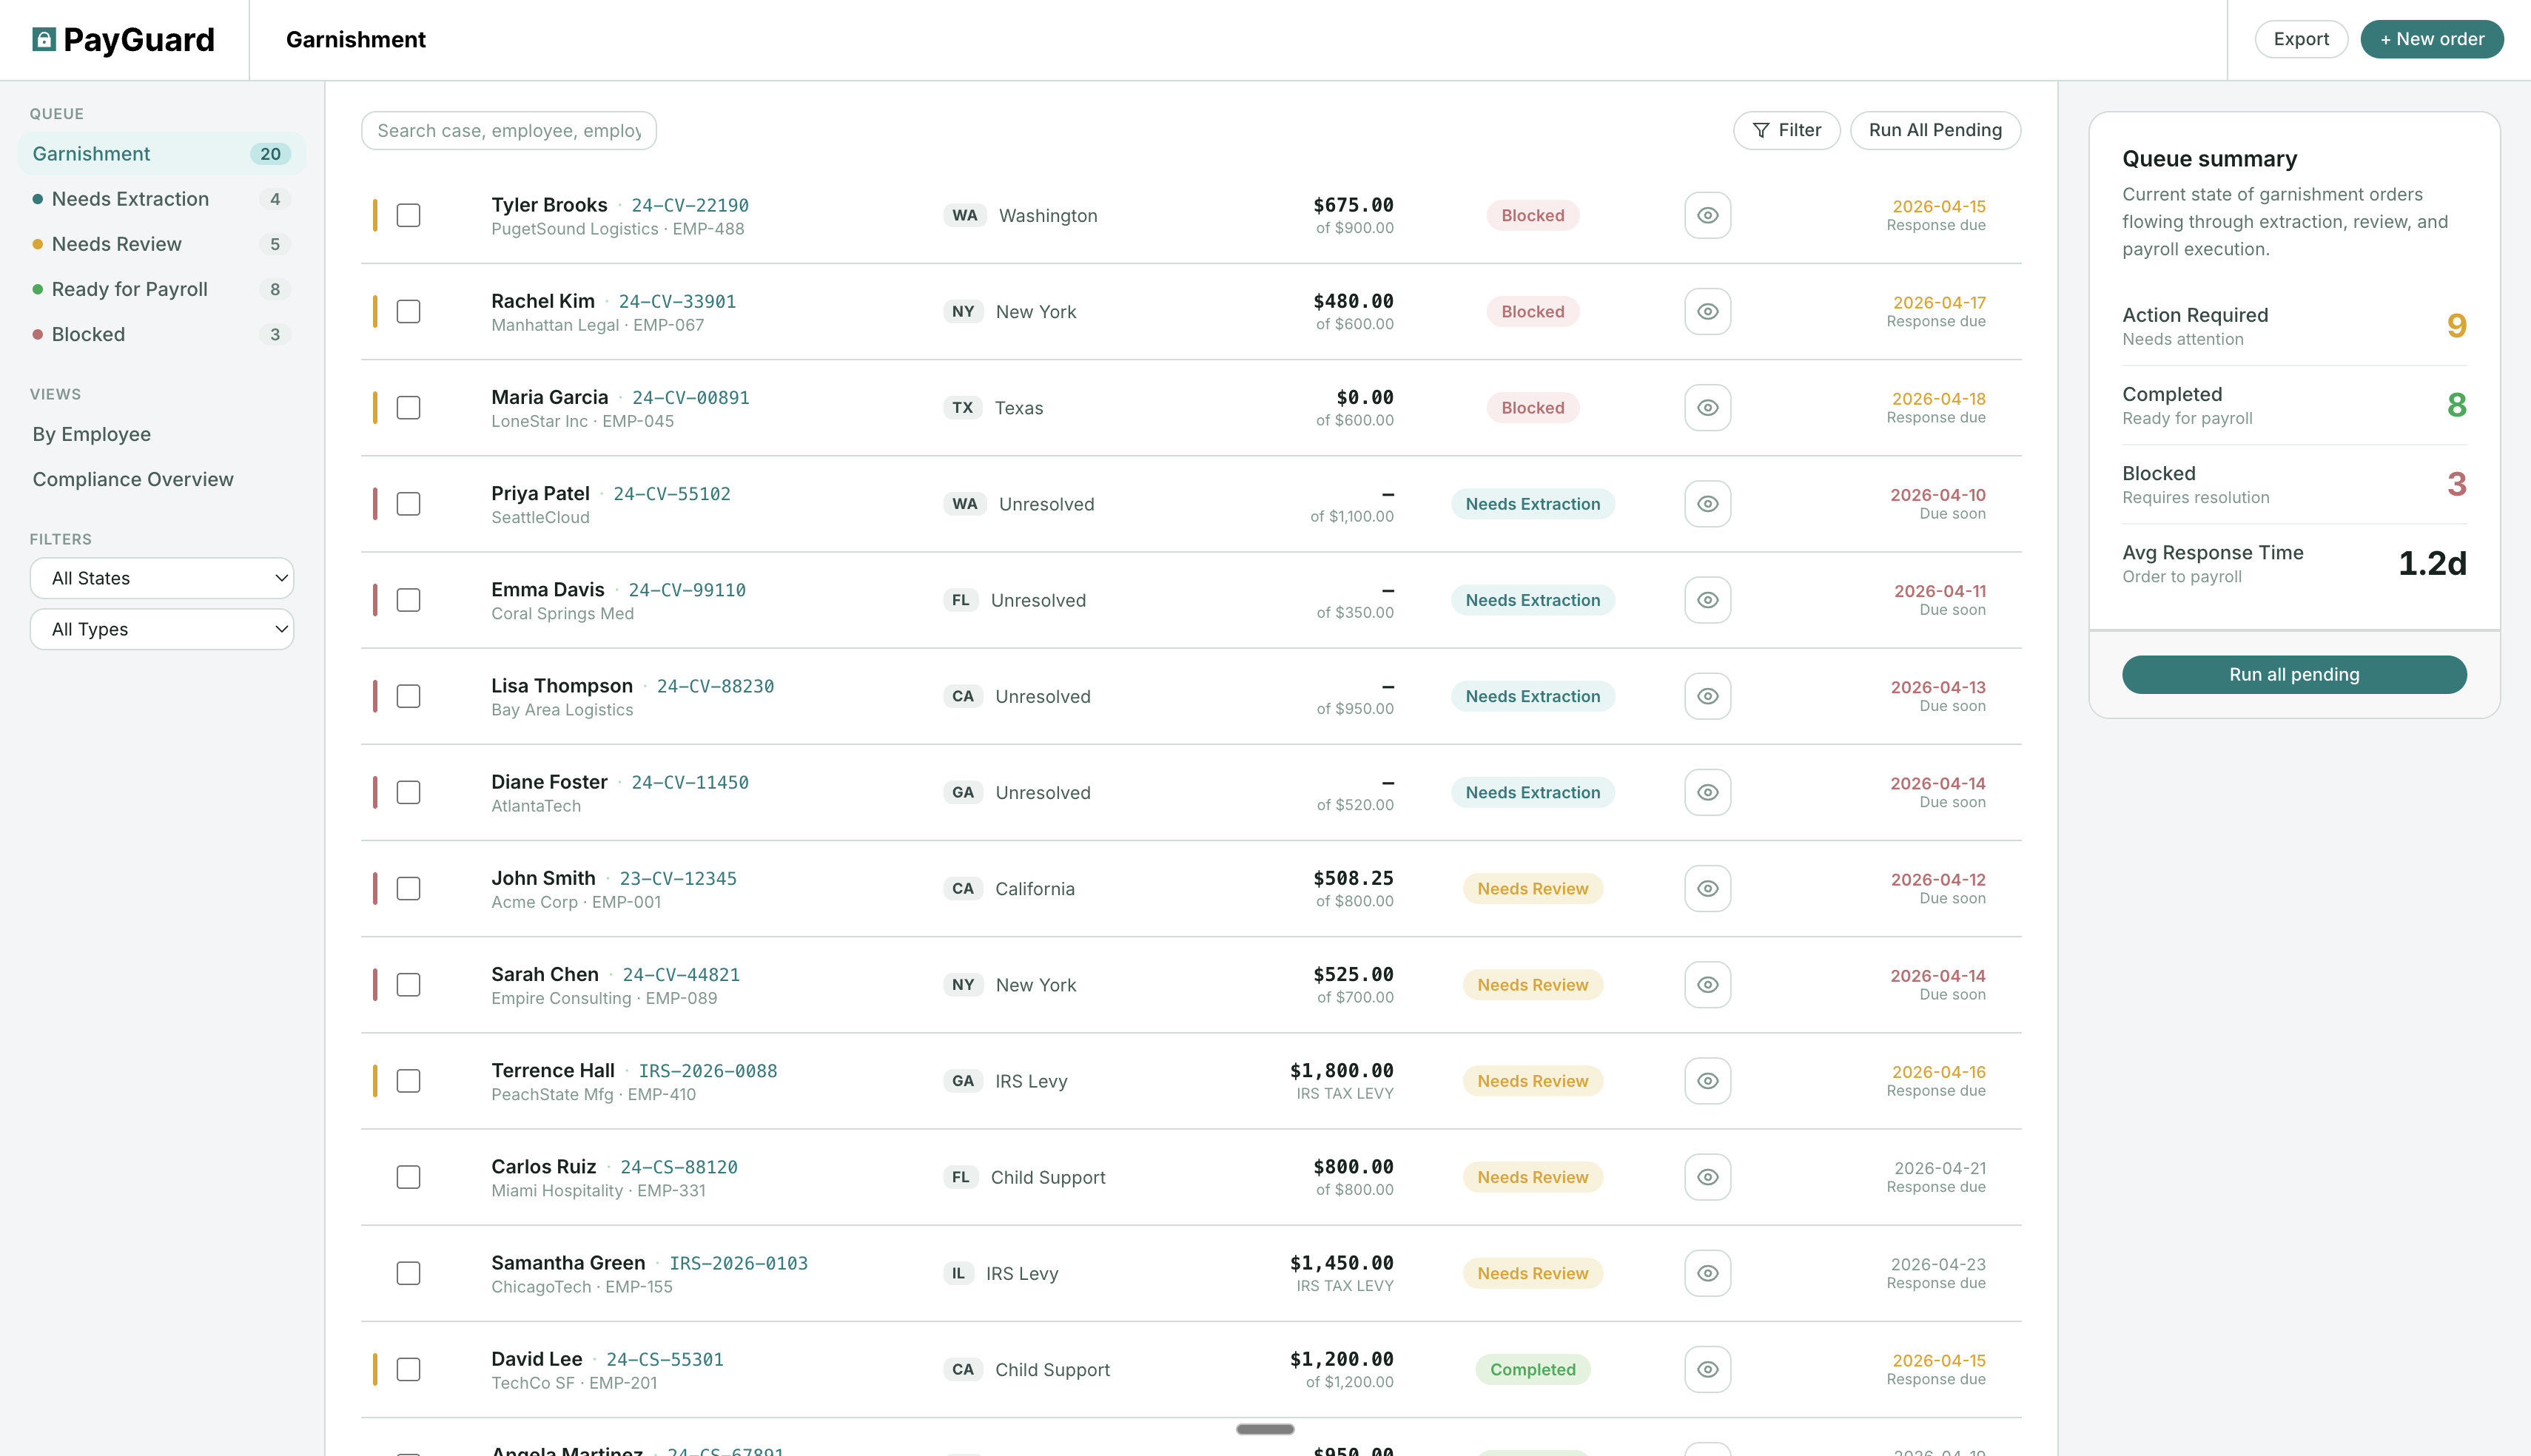Preview Priya Patel's garnishment order
Image resolution: width=2531 pixels, height=1456 pixels.
(x=1707, y=504)
